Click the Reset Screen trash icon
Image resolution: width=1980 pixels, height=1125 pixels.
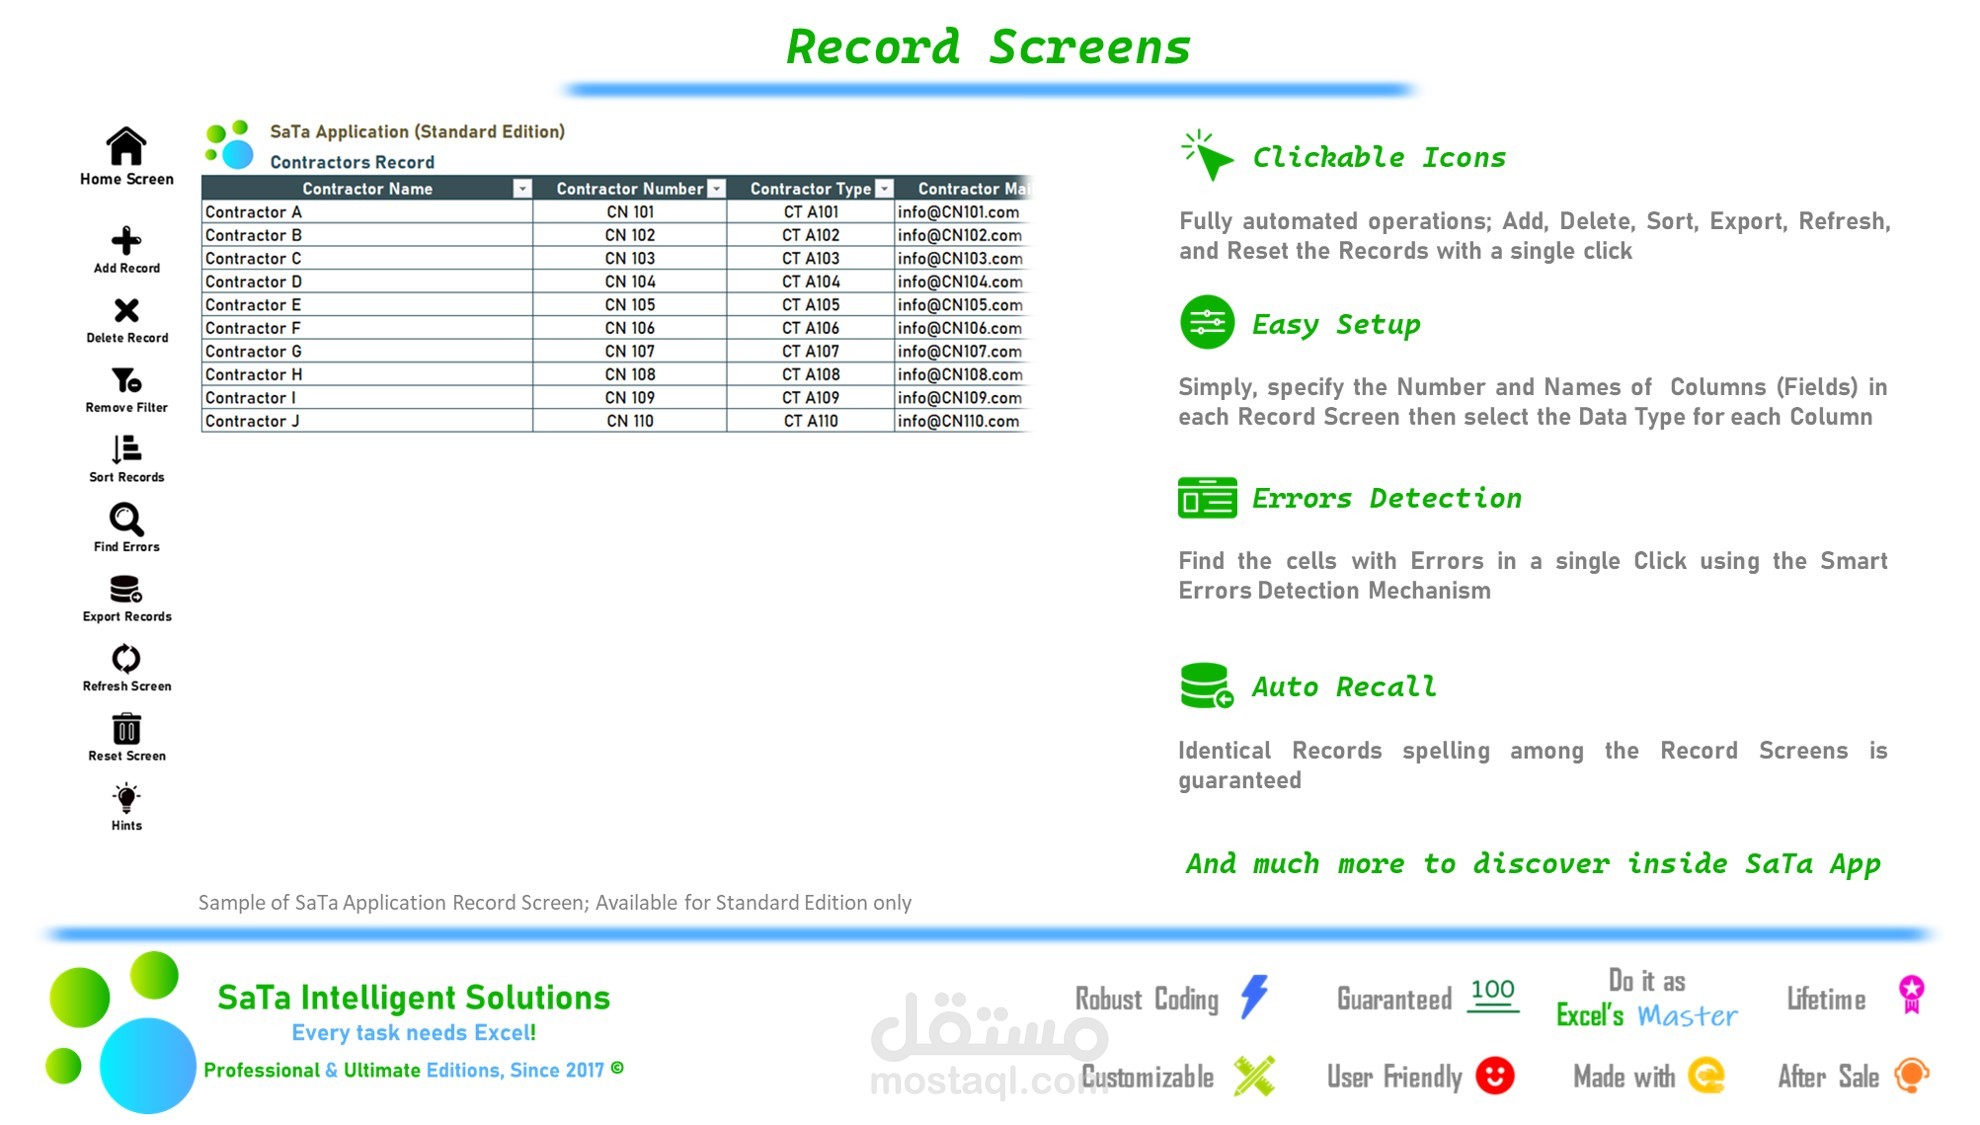pyautogui.click(x=126, y=728)
